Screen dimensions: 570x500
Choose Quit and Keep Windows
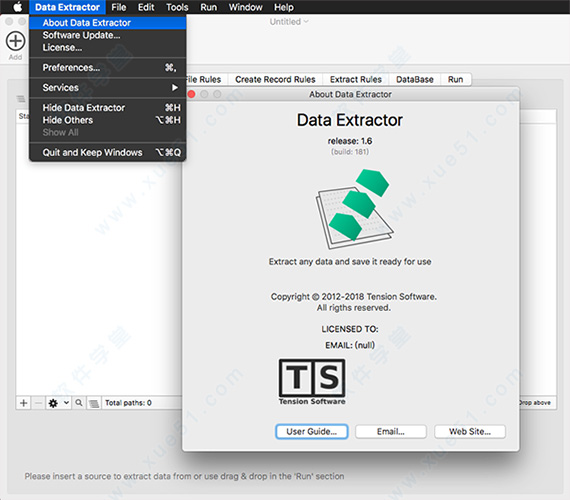(108, 152)
